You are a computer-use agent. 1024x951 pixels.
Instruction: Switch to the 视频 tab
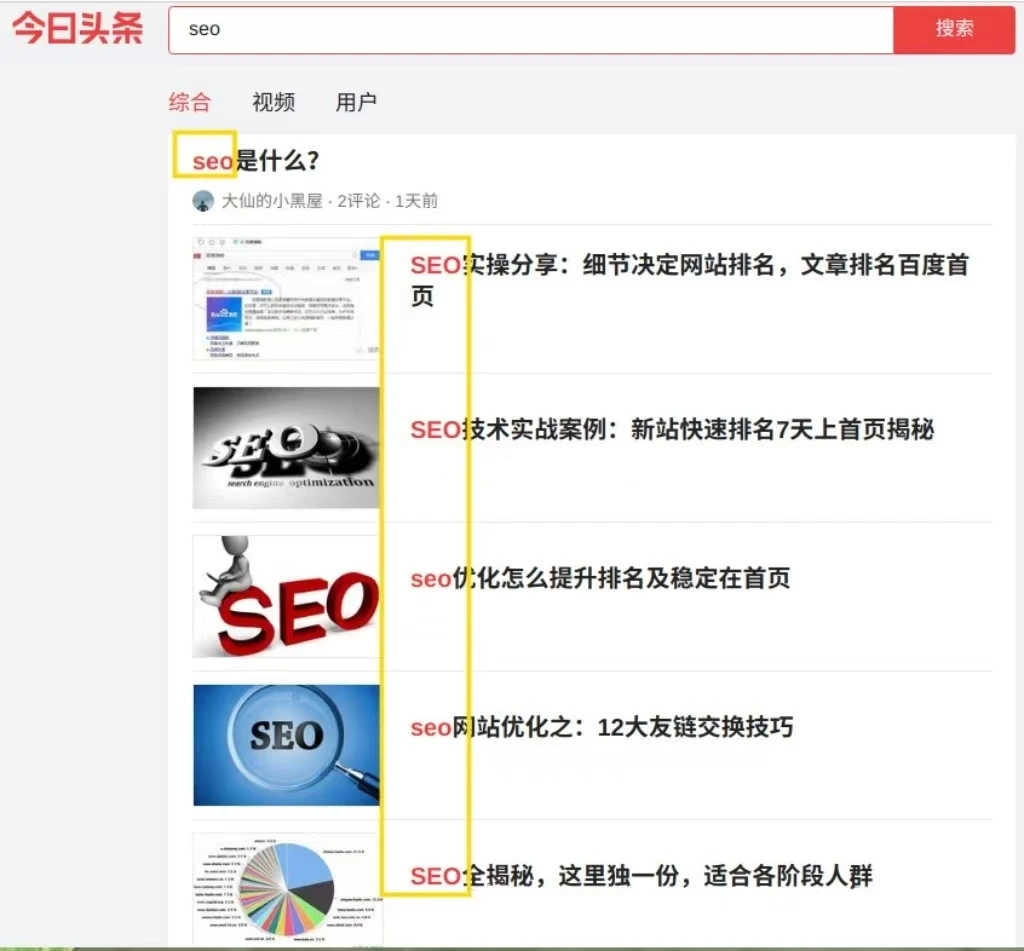pyautogui.click(x=273, y=102)
